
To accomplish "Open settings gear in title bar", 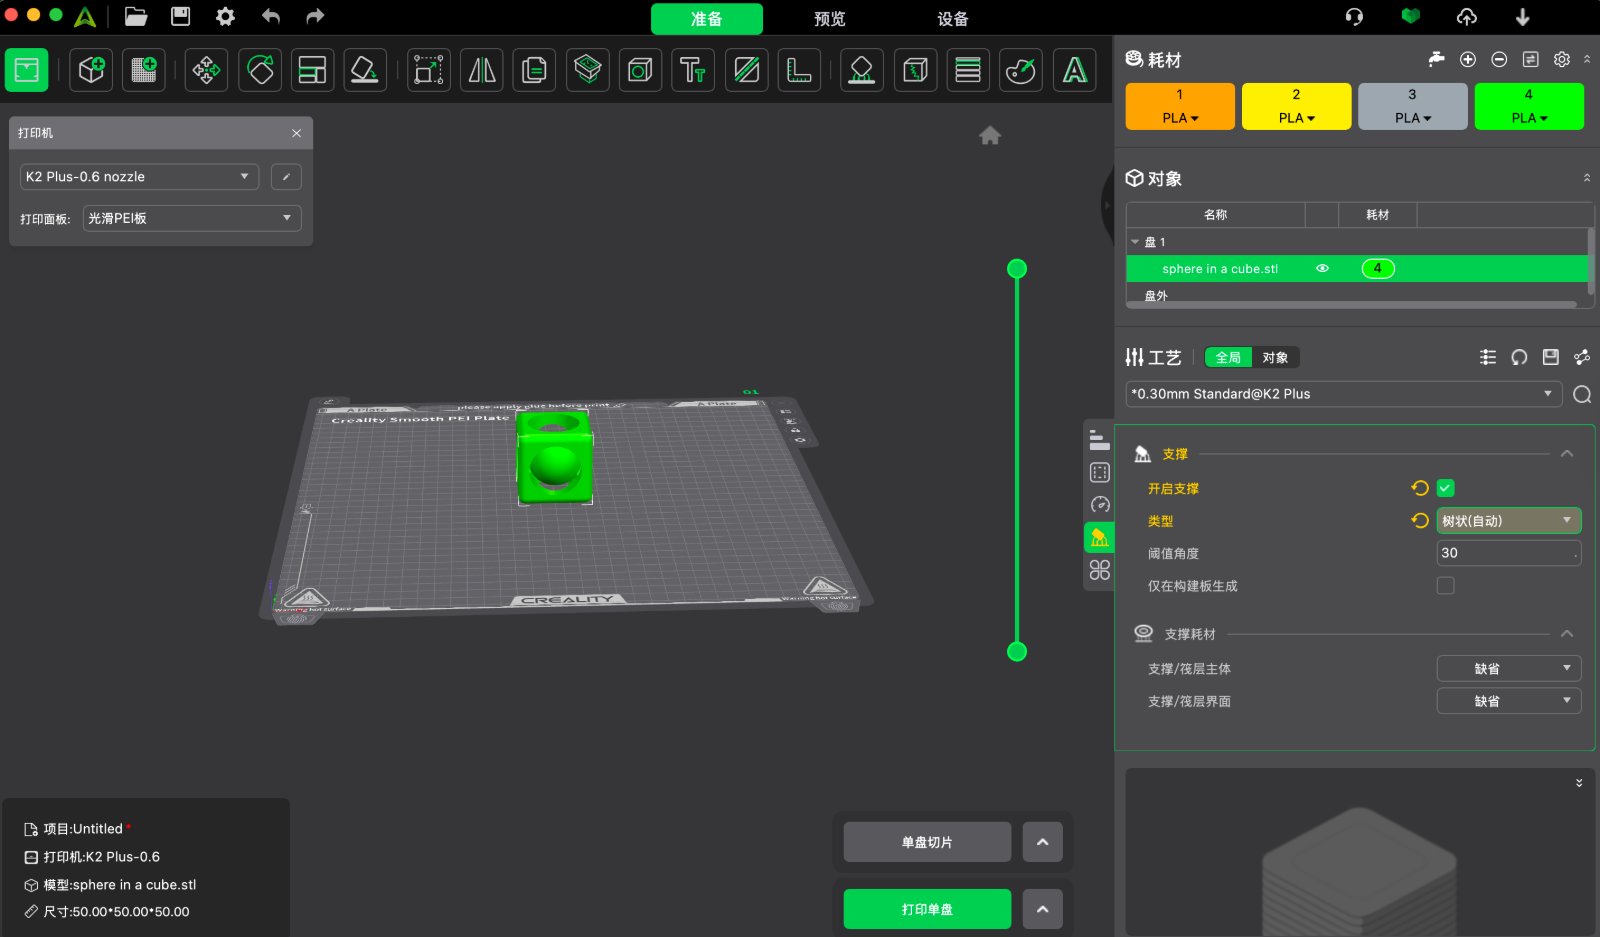I will pyautogui.click(x=226, y=17).
